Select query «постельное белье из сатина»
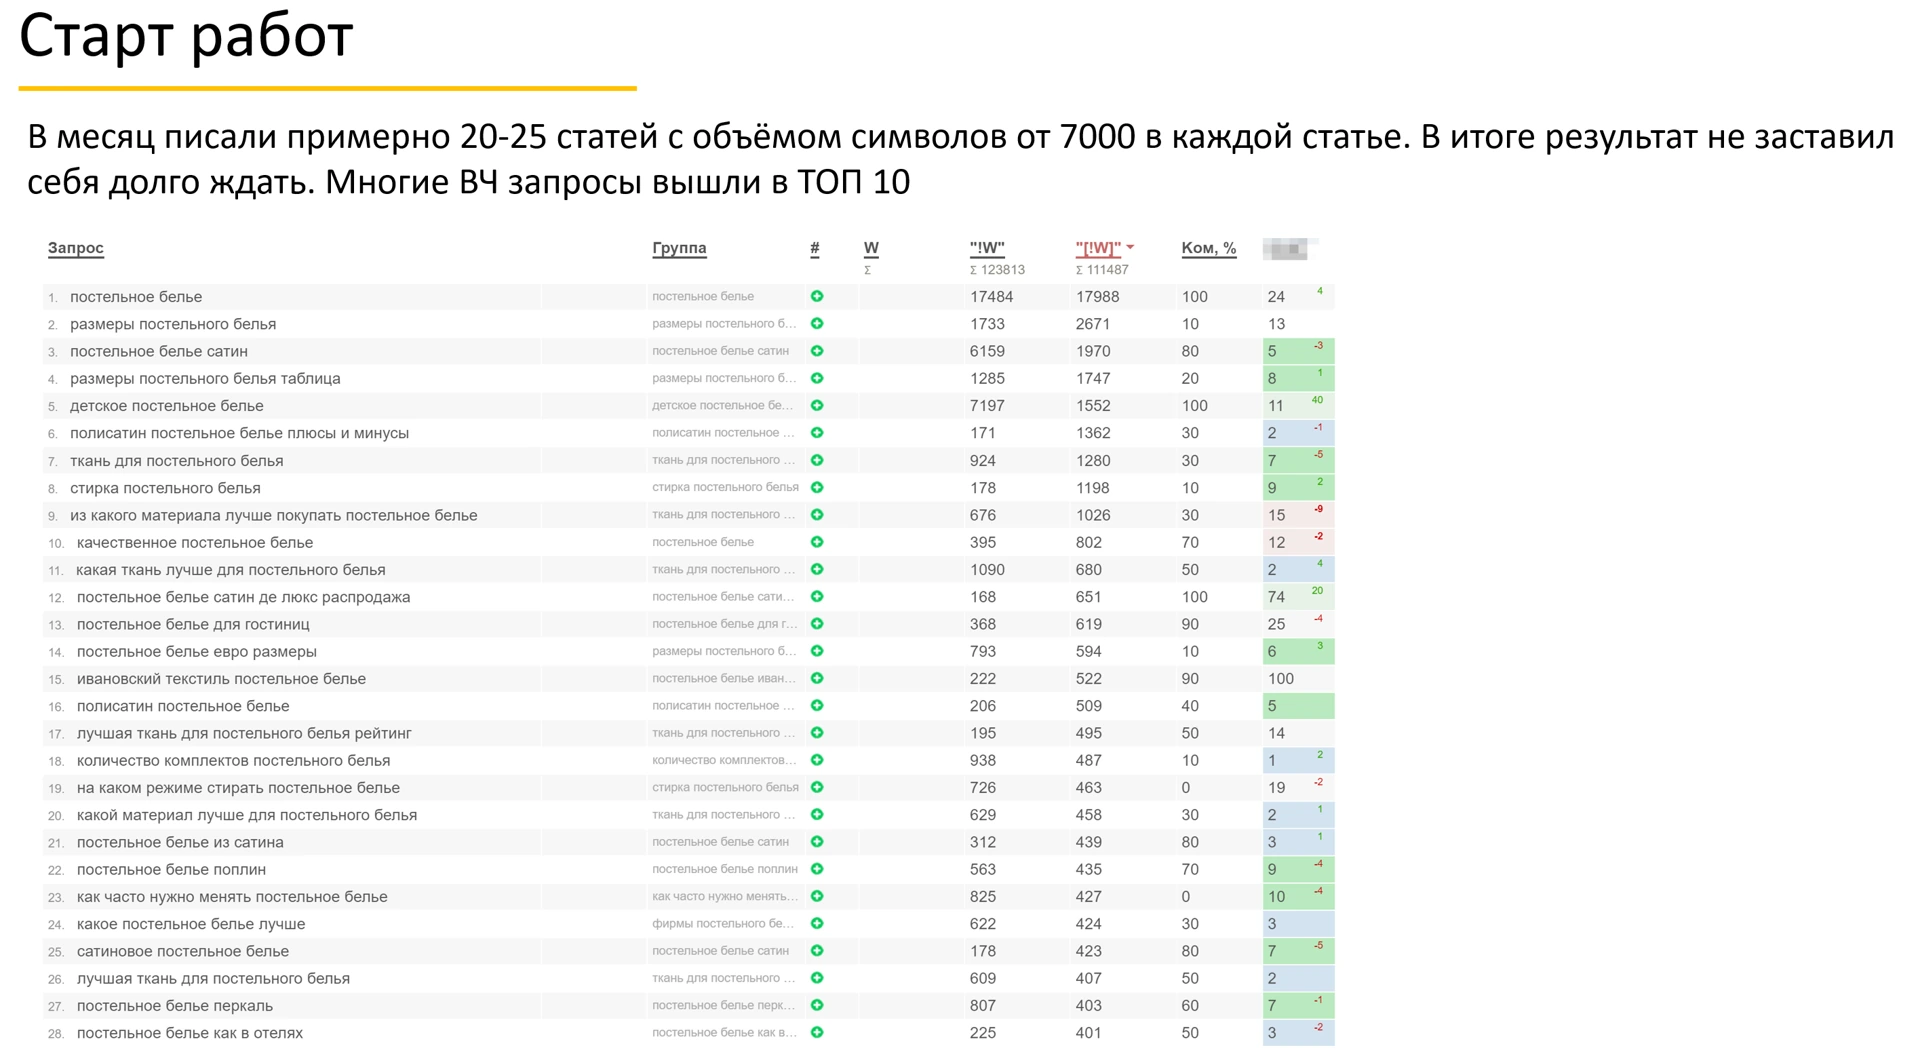This screenshot has width=1920, height=1050. pos(180,843)
